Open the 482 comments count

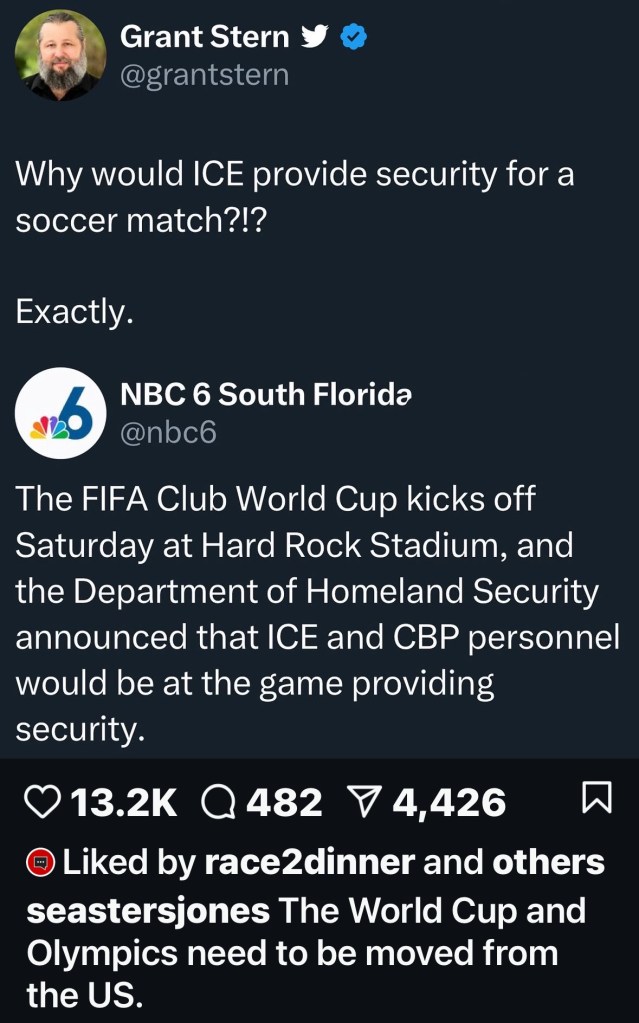(x=285, y=802)
